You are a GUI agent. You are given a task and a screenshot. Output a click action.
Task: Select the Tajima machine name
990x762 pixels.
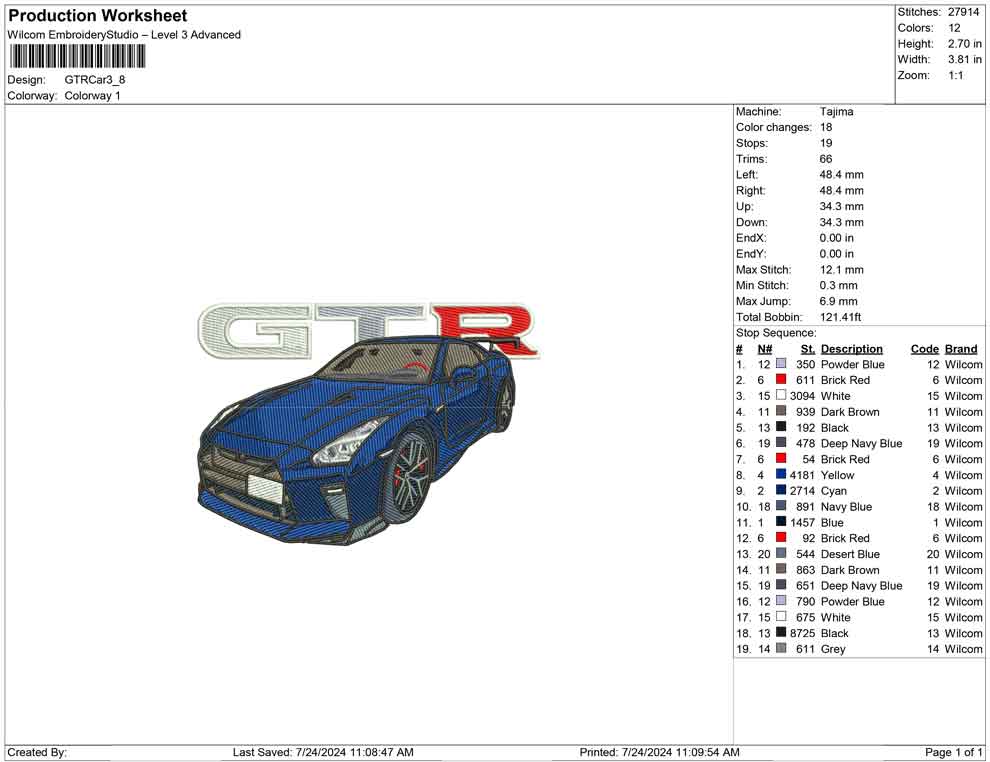(x=836, y=111)
